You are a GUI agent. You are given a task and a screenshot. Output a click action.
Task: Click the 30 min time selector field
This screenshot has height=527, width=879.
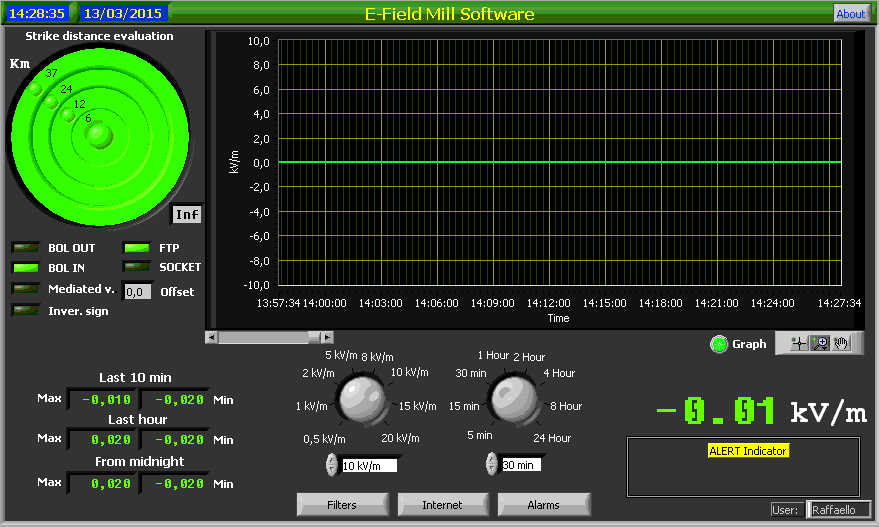pos(521,464)
